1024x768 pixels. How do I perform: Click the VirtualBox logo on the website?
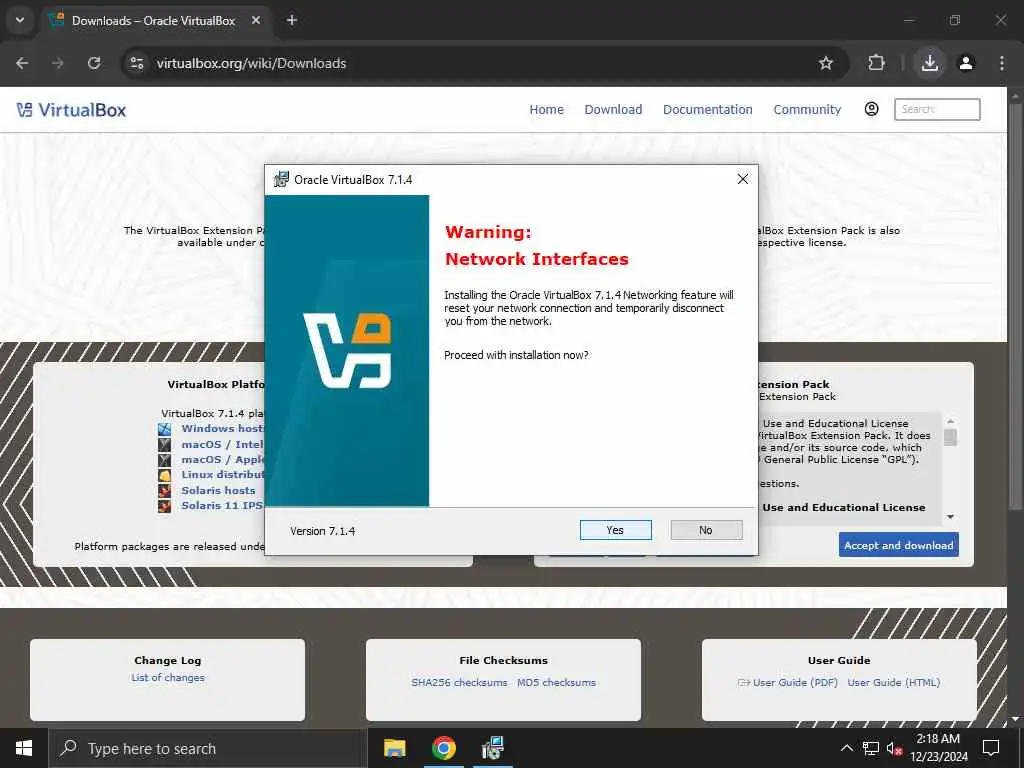[71, 110]
